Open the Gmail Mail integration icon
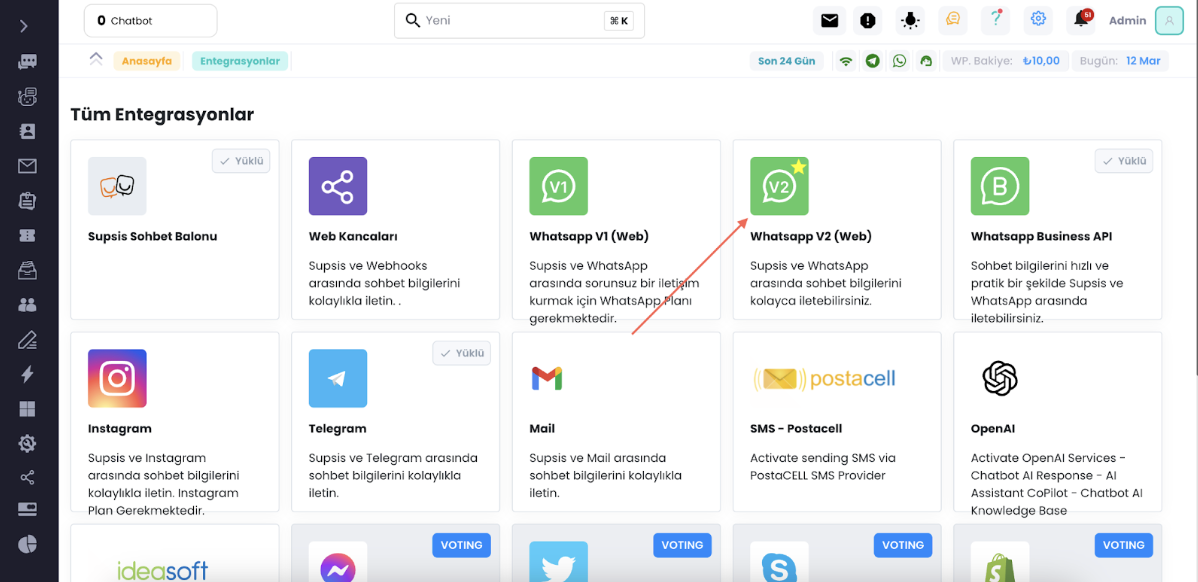This screenshot has height=582, width=1198. point(547,378)
